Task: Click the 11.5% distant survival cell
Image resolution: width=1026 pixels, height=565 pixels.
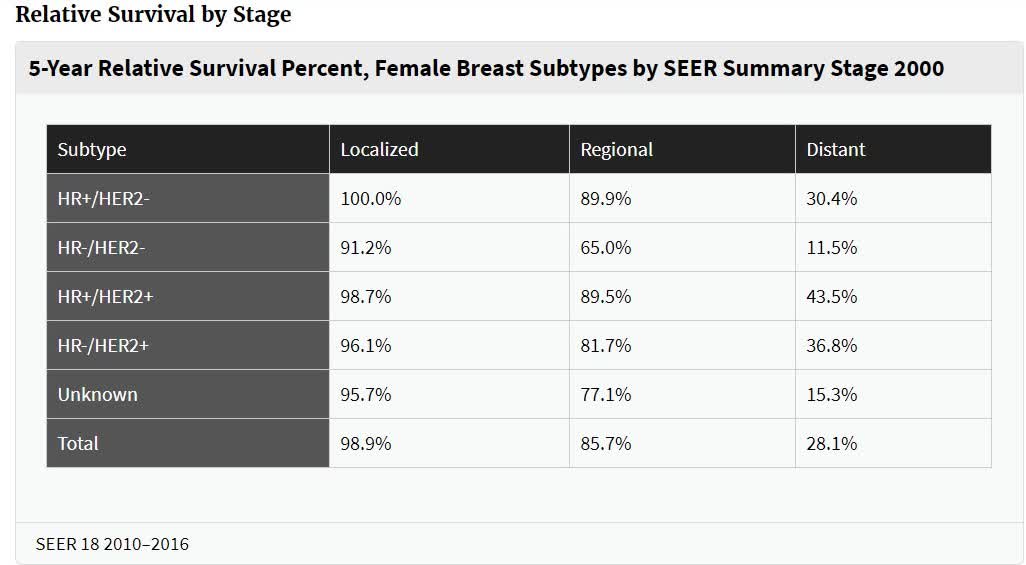Action: click(x=832, y=248)
